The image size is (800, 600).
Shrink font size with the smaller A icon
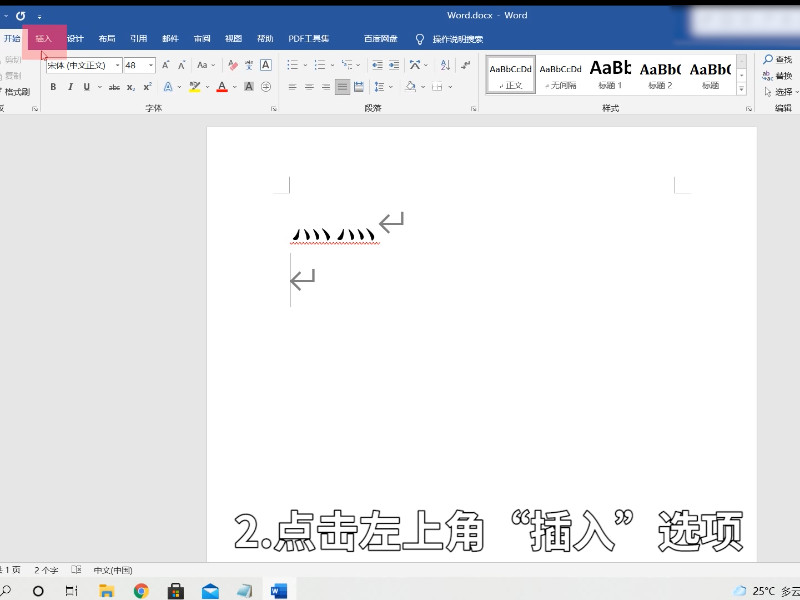(x=182, y=65)
